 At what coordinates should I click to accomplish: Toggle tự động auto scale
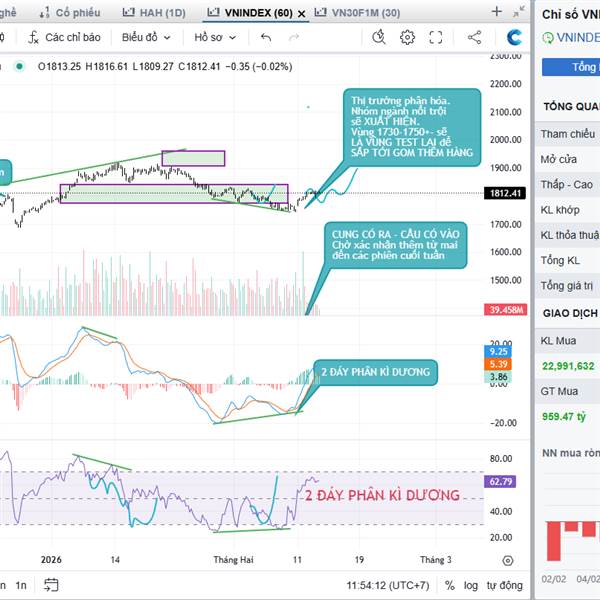[504, 585]
